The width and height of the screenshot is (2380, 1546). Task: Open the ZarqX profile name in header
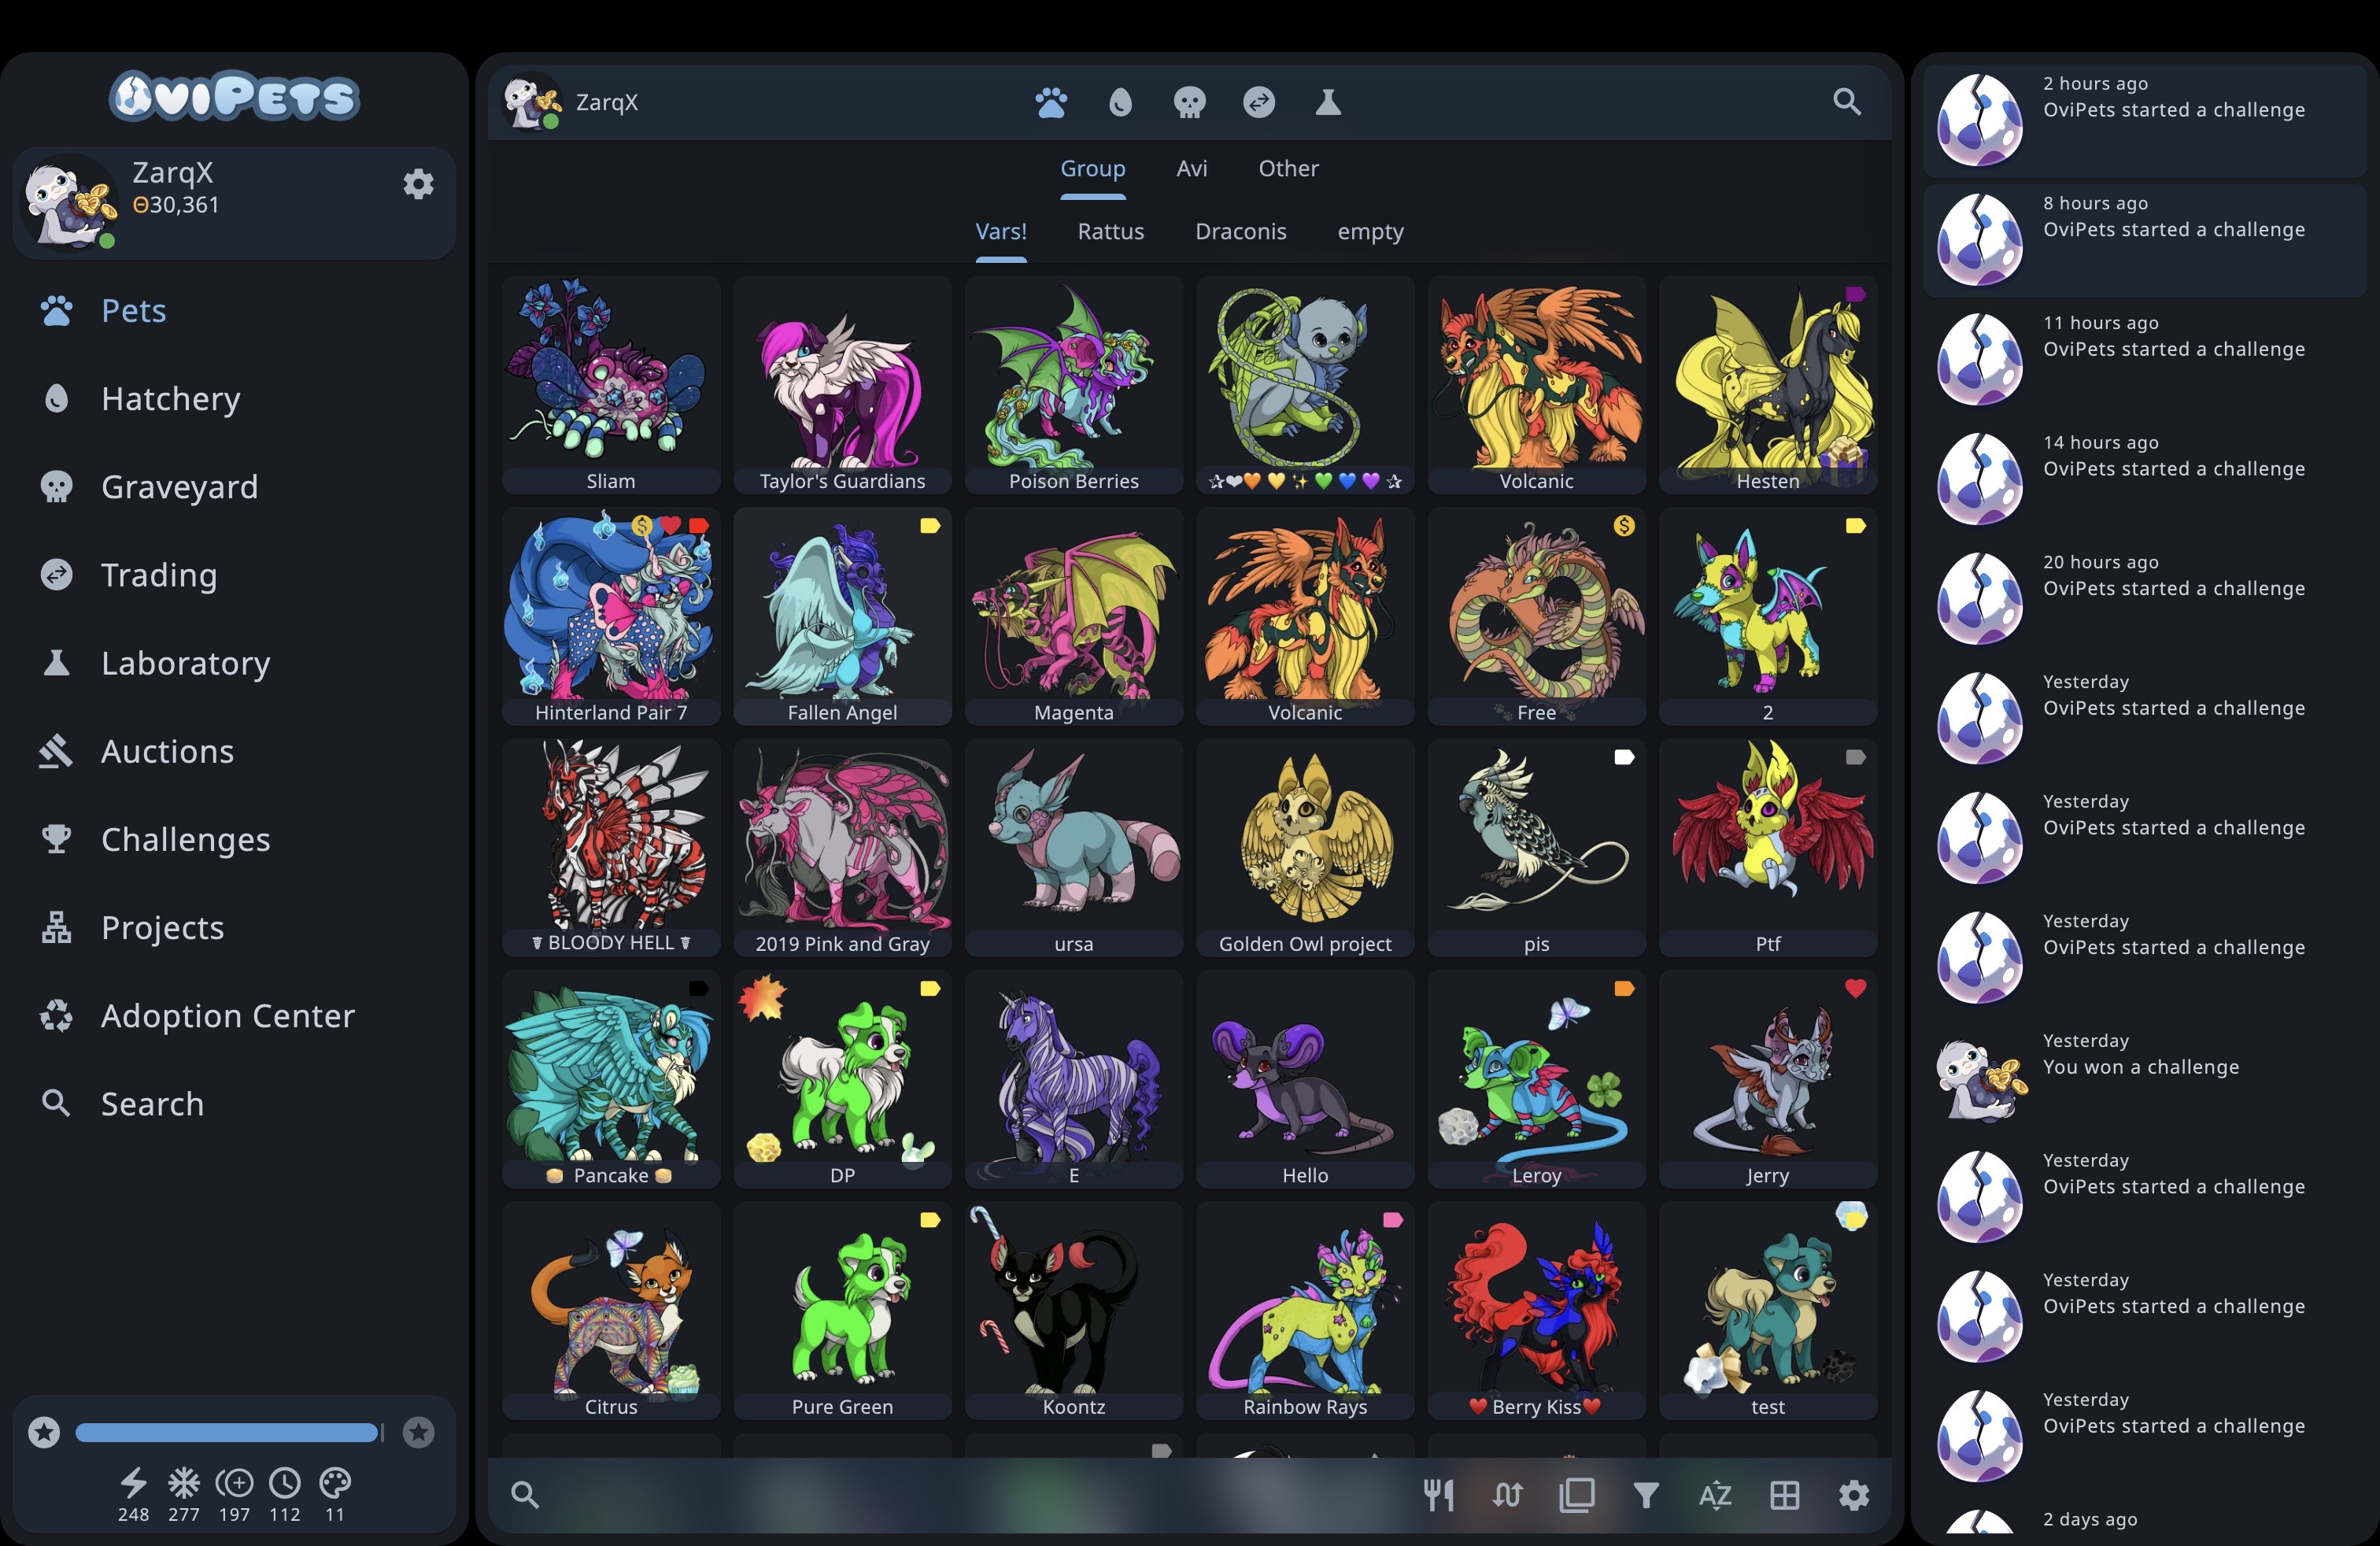(607, 102)
